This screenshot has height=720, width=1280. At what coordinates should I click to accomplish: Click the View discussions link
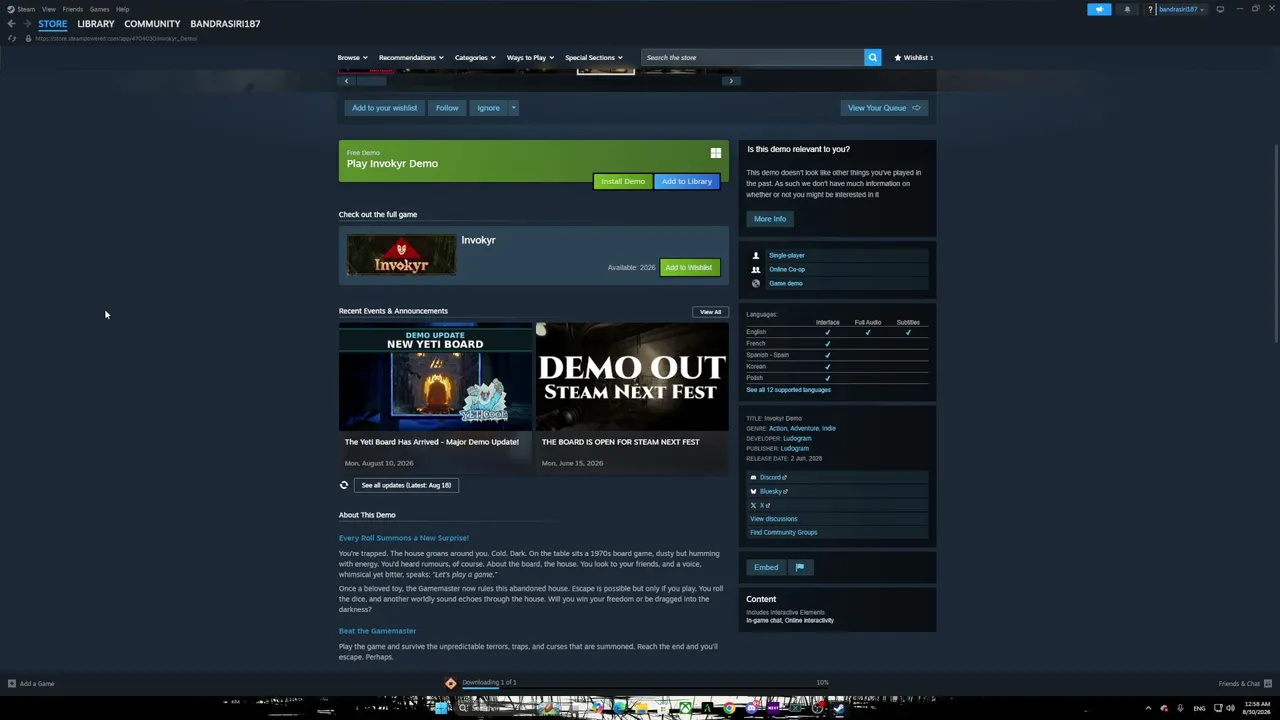pyautogui.click(x=774, y=519)
